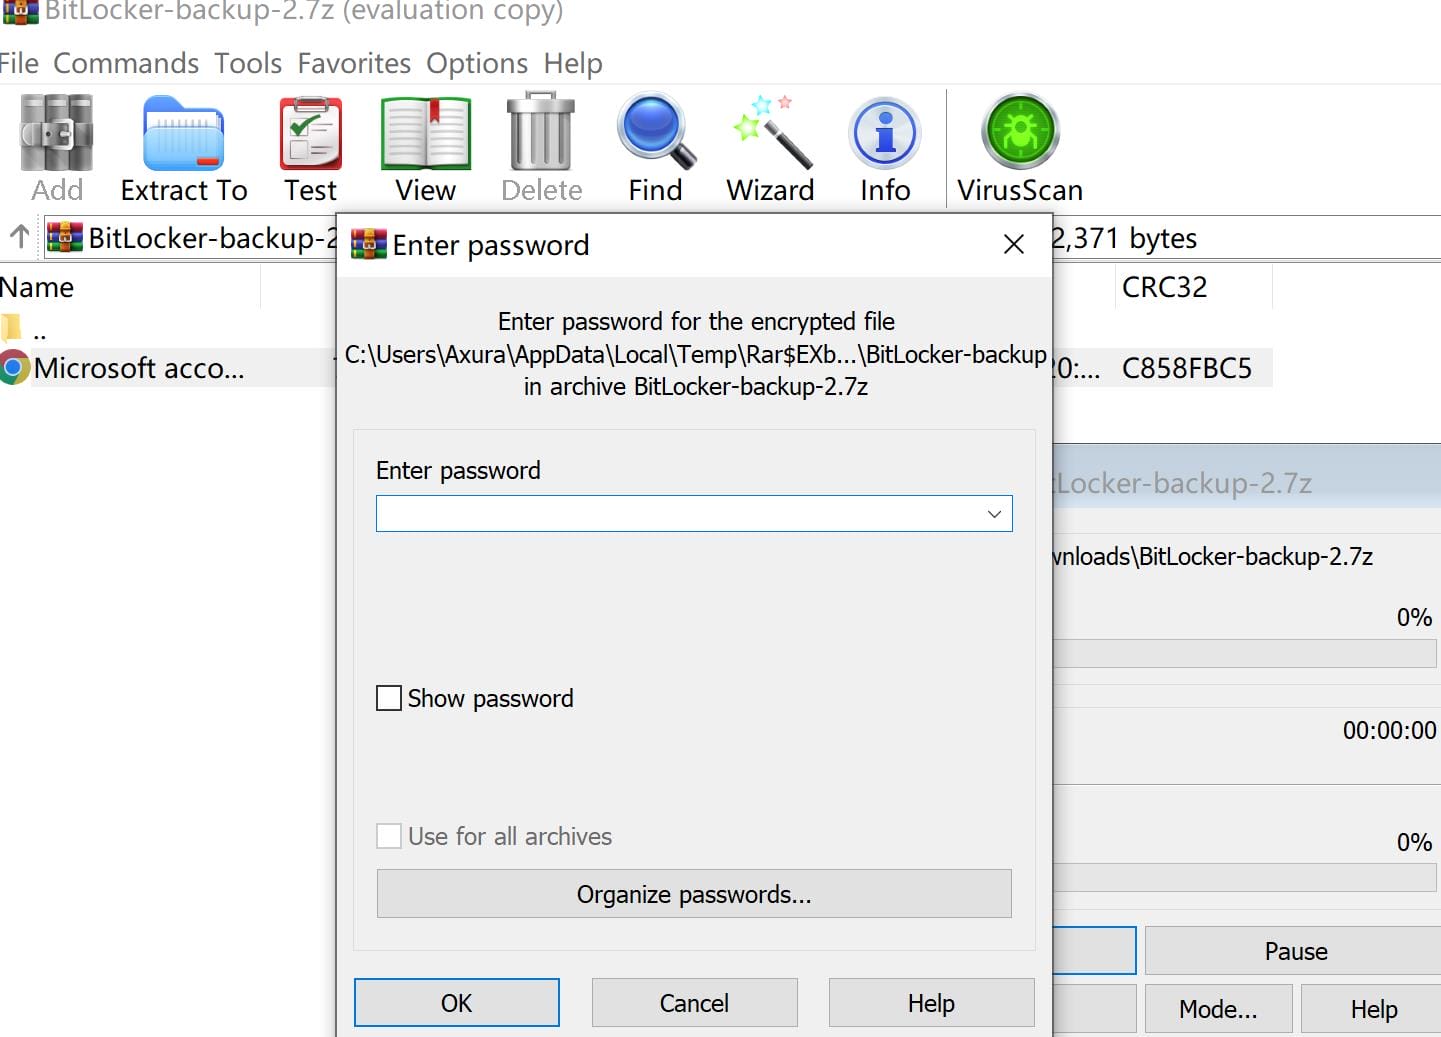Toggle Use for all archives checkbox
The width and height of the screenshot is (1441, 1037).
[x=389, y=836]
